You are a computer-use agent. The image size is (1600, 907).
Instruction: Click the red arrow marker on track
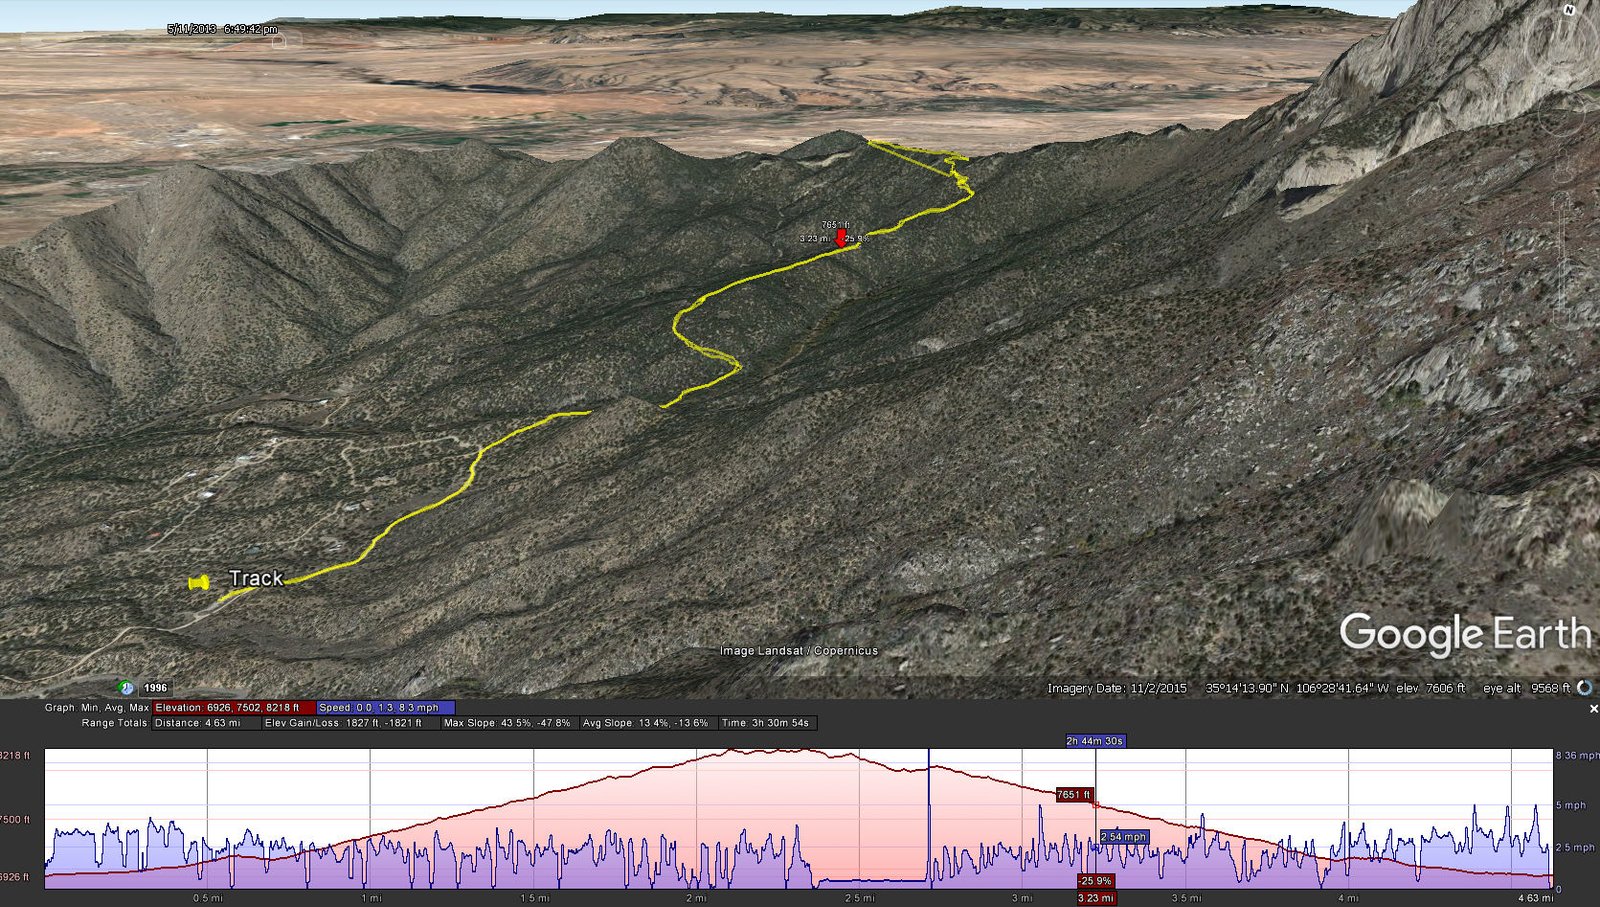coord(841,237)
